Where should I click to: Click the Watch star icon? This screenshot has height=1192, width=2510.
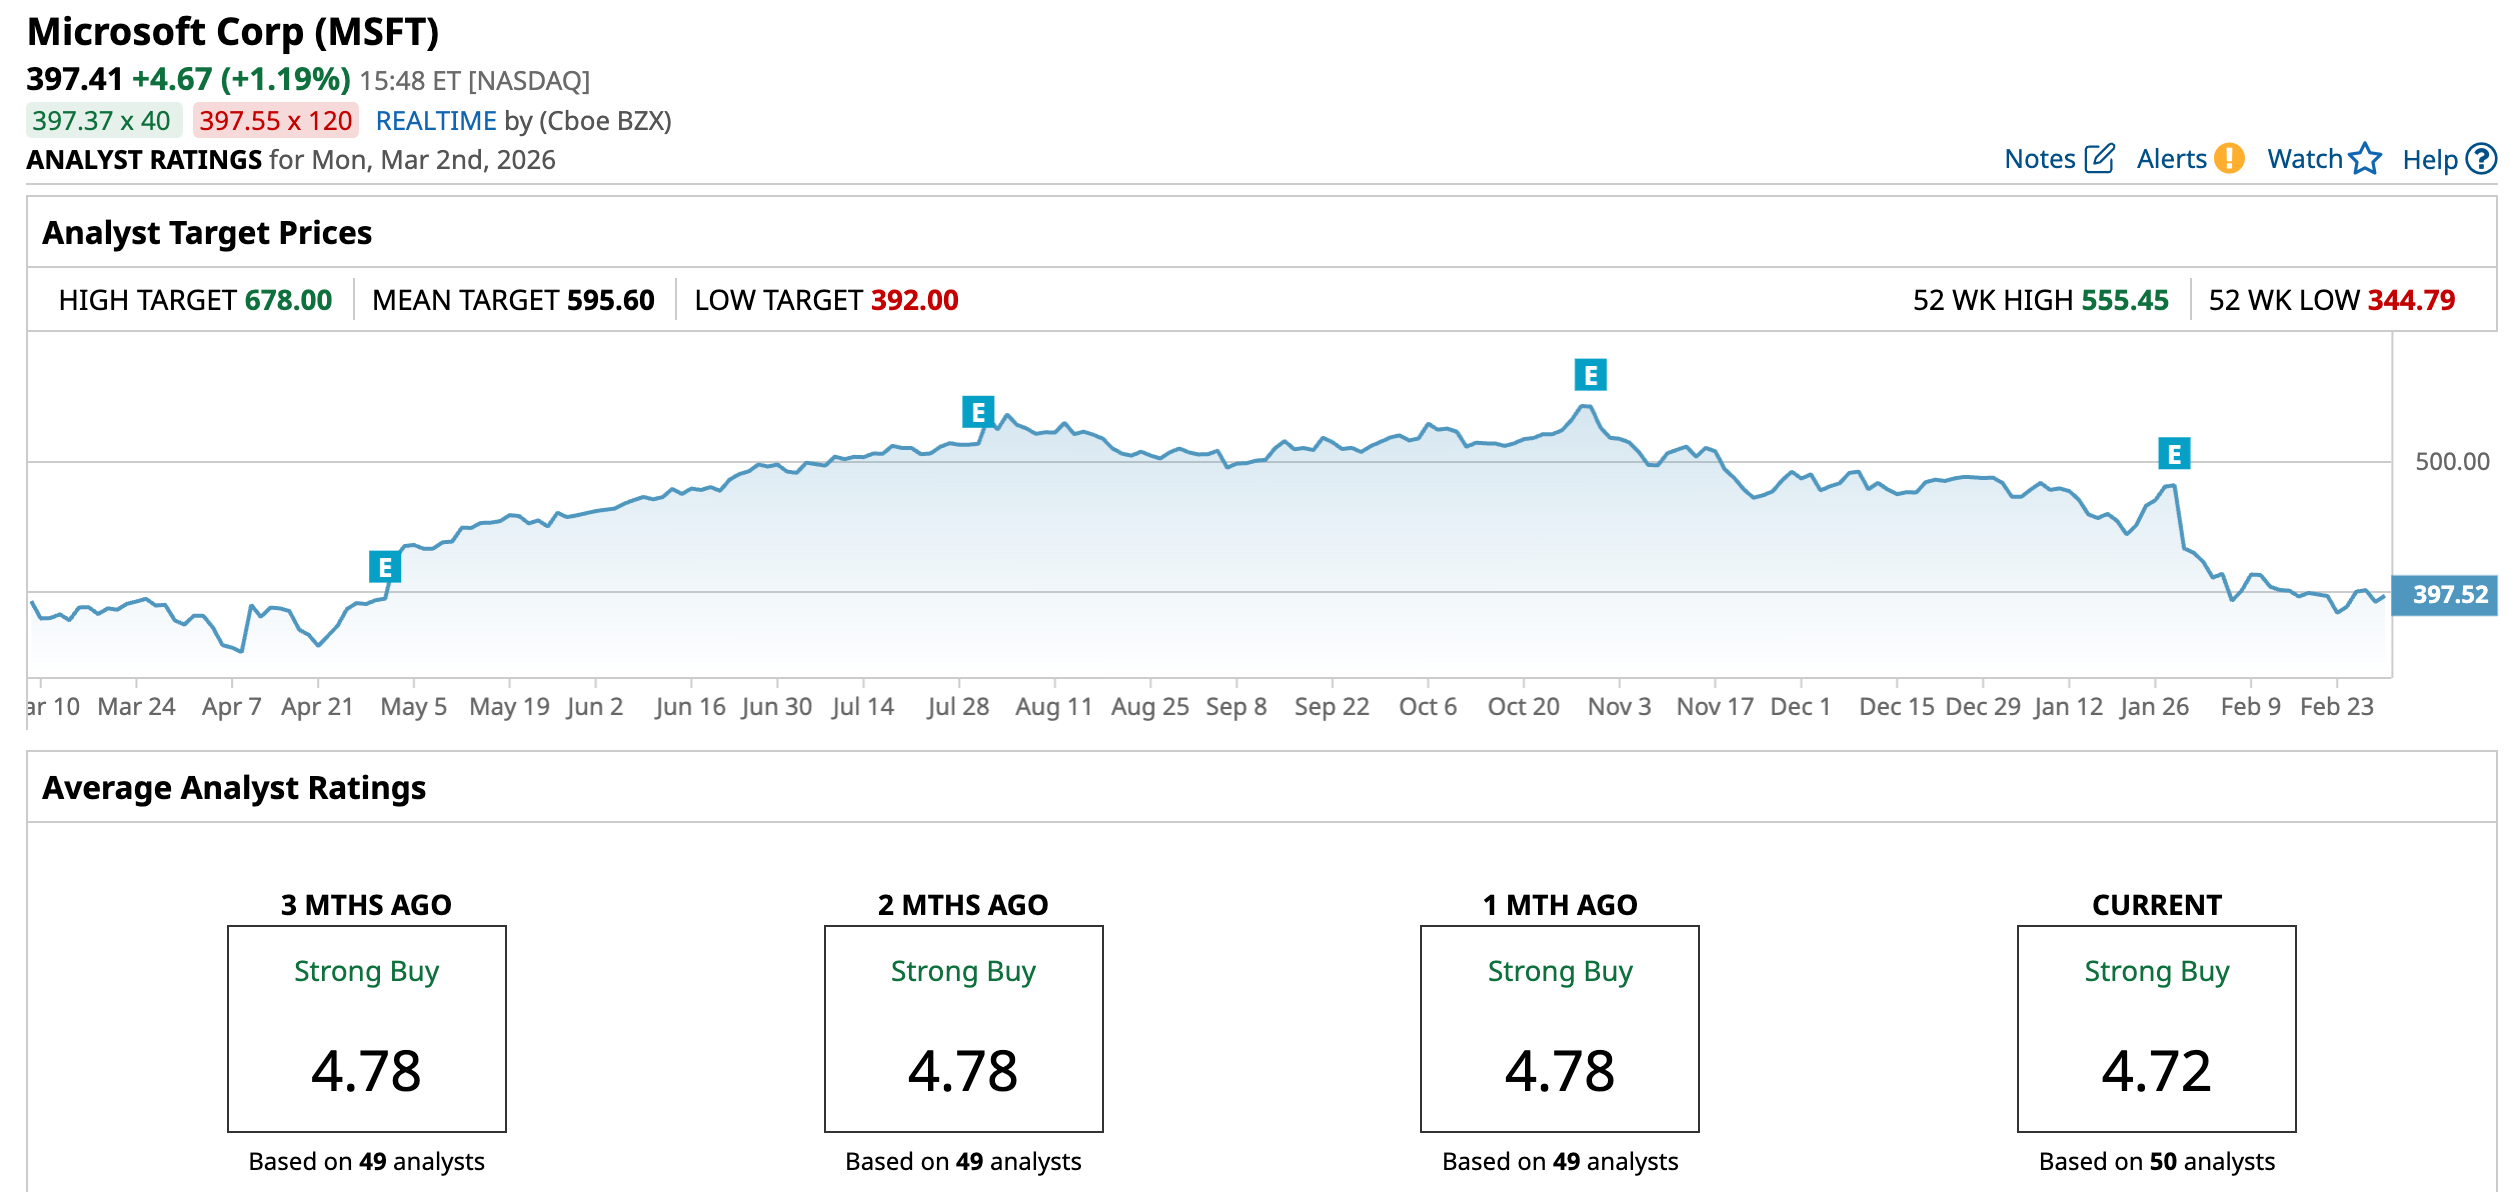coord(2365,159)
